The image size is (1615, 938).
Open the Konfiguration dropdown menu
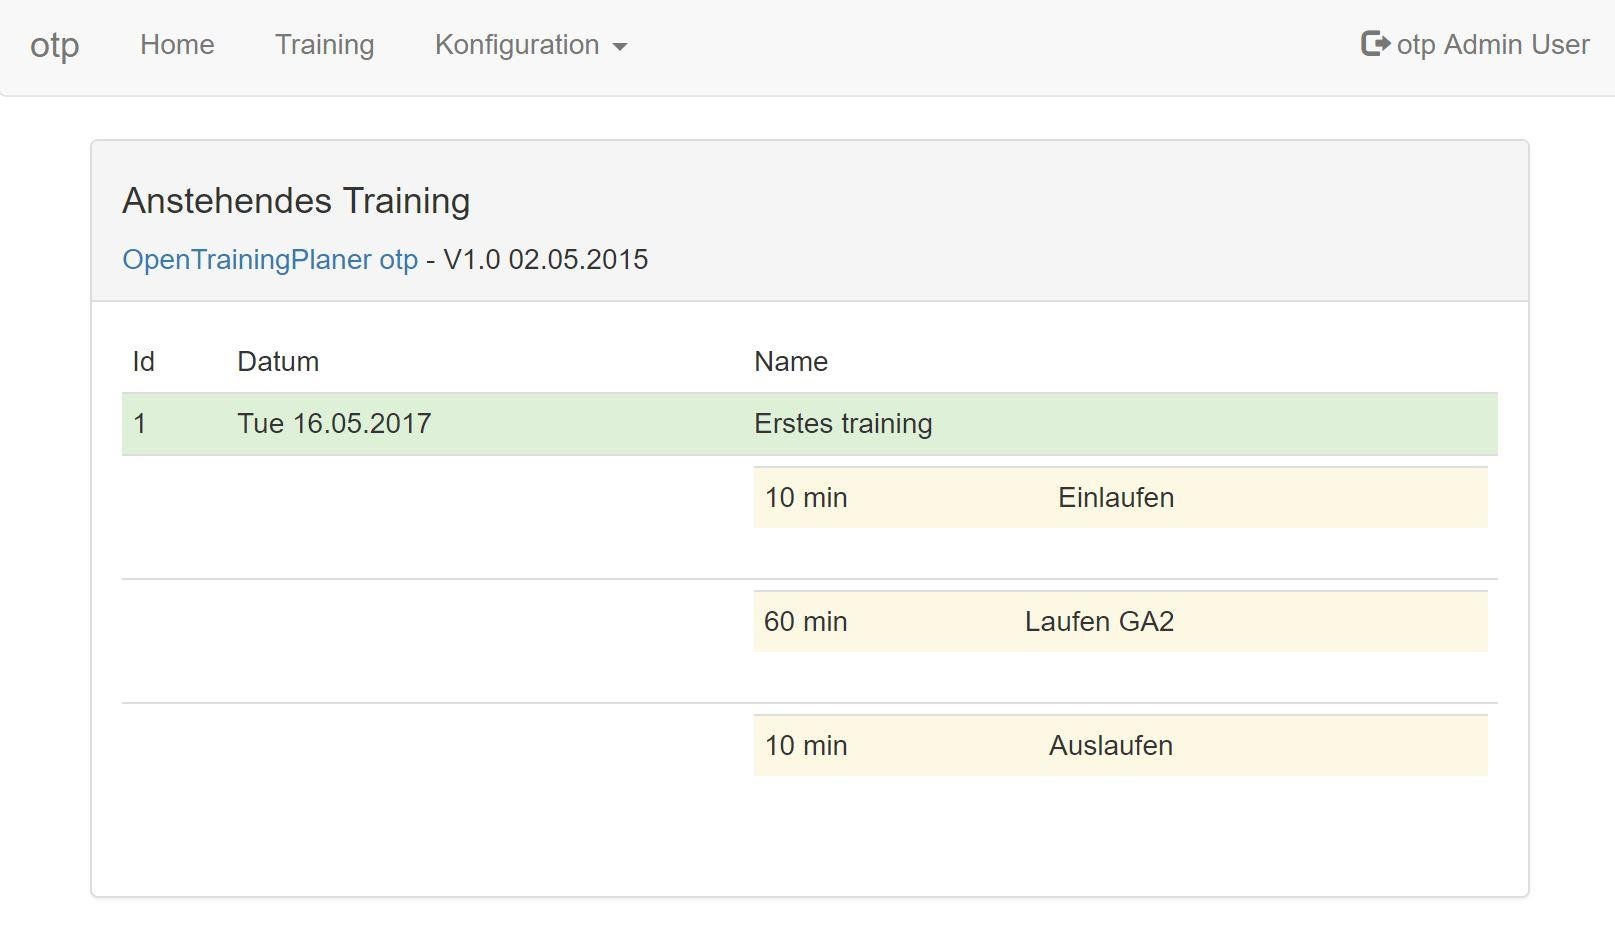pyautogui.click(x=519, y=45)
